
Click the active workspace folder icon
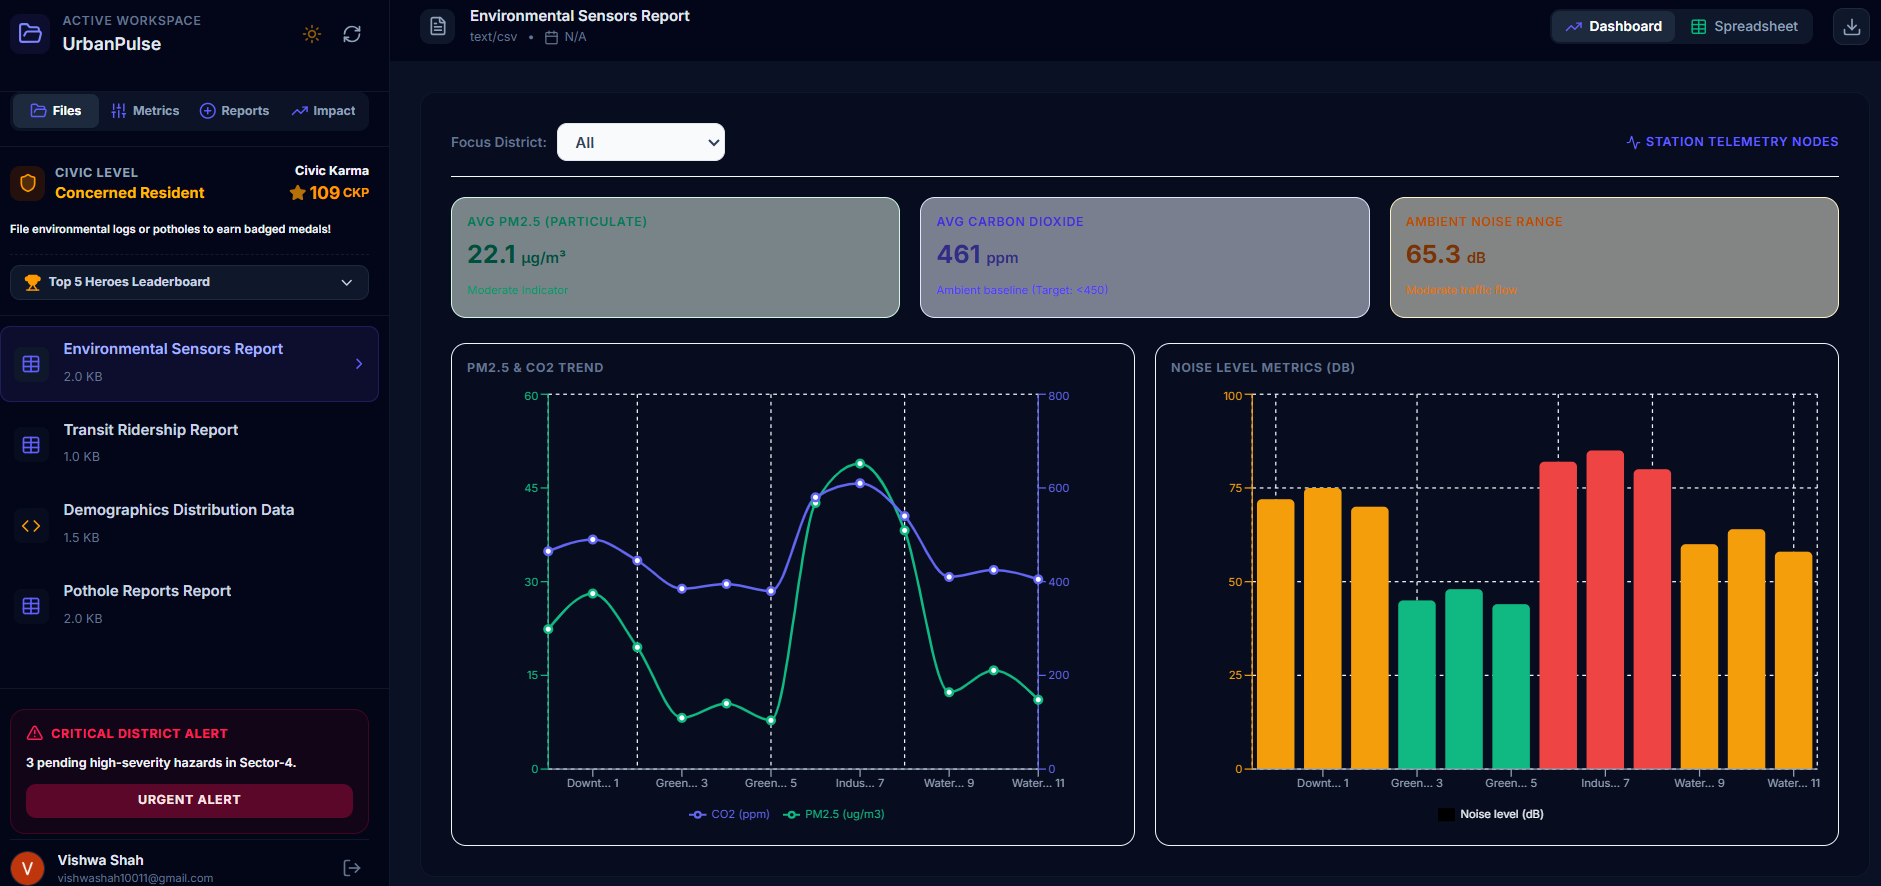[31, 33]
